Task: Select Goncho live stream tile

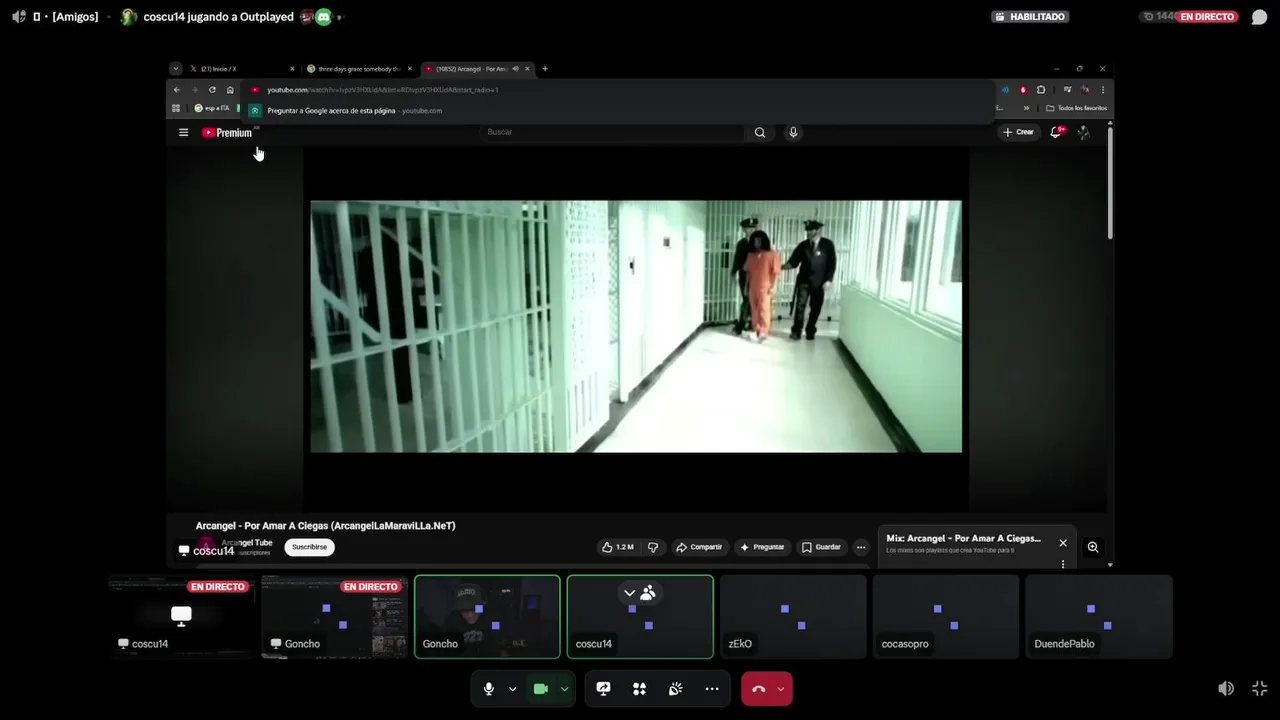Action: click(x=334, y=616)
